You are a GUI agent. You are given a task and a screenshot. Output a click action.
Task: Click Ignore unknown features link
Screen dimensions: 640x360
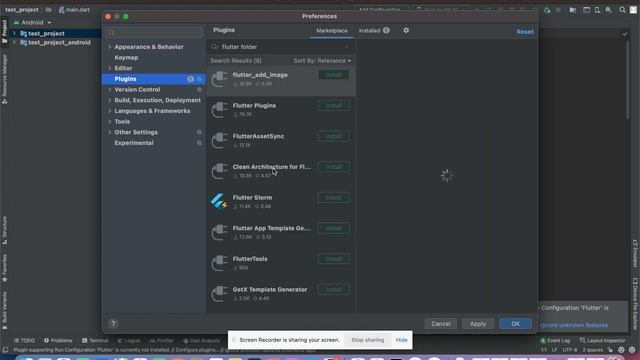pos(573,325)
